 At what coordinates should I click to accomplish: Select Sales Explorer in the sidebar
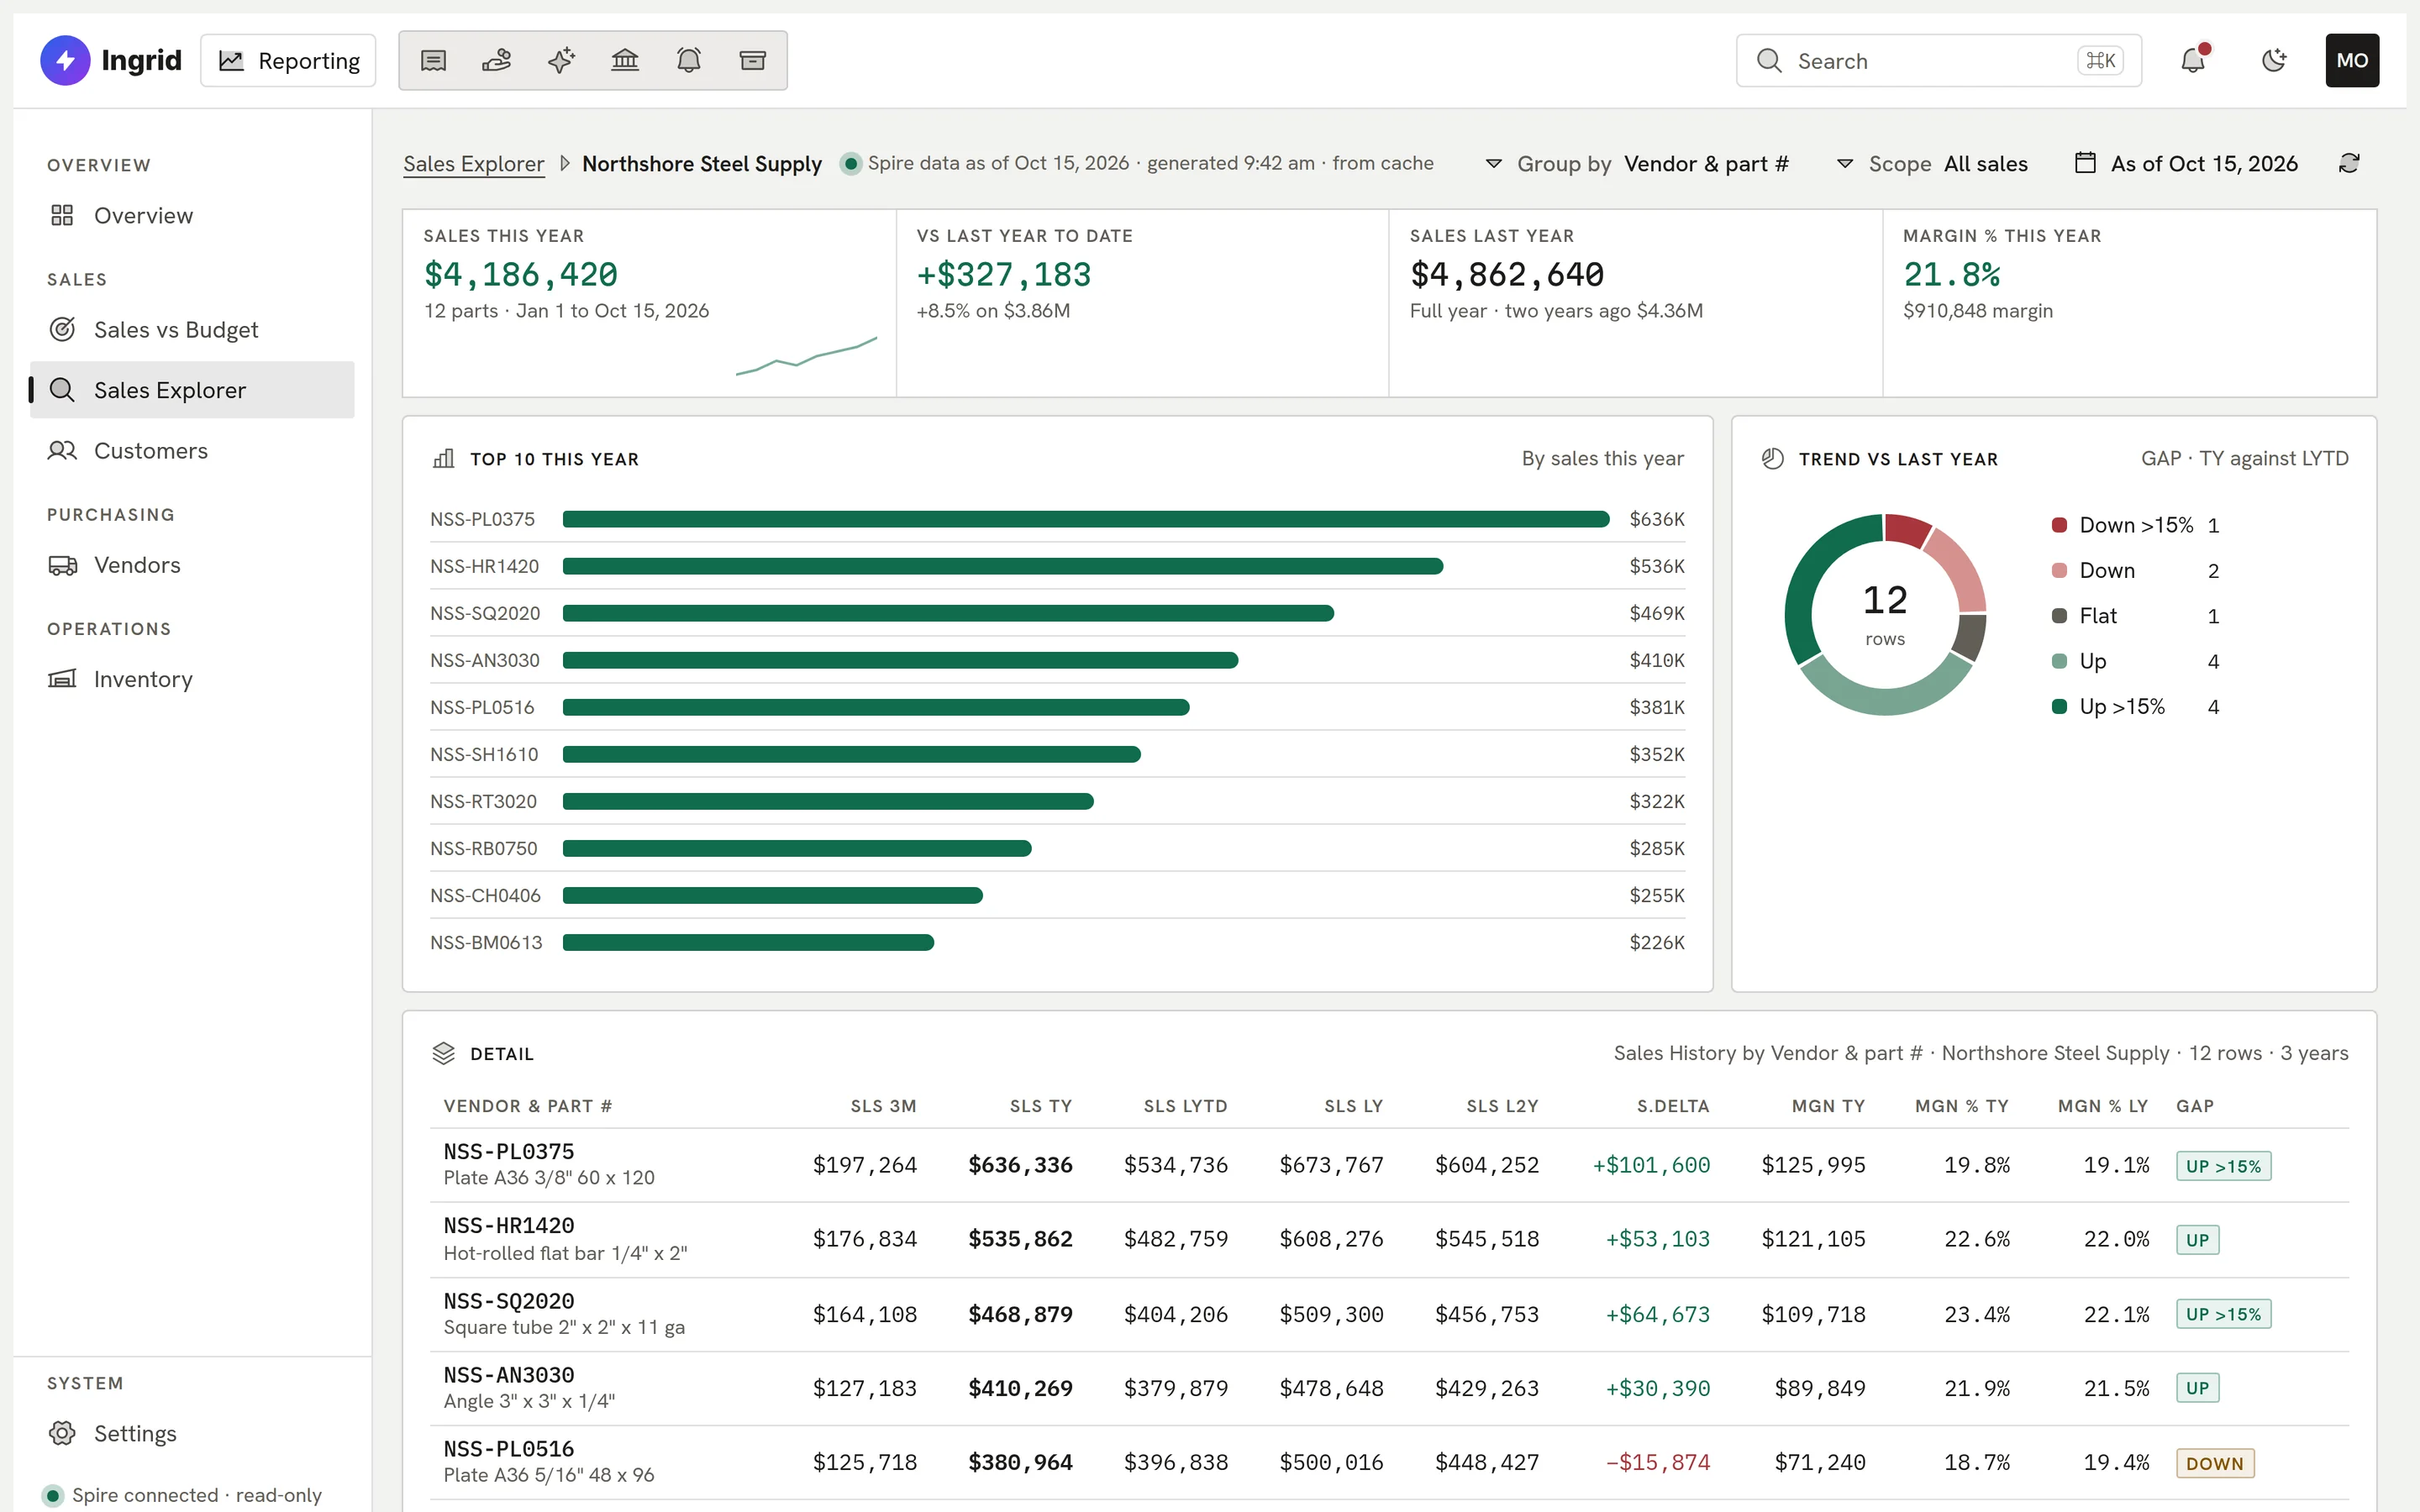pyautogui.click(x=193, y=390)
